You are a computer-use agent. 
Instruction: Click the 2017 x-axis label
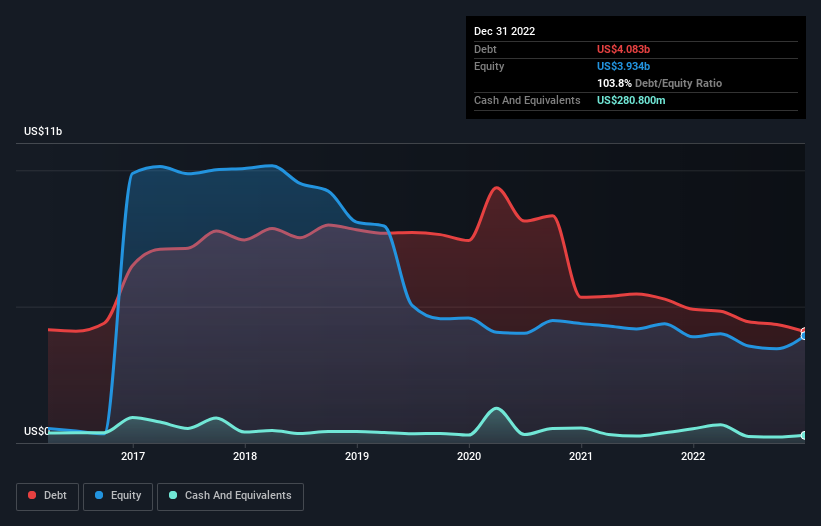coord(133,456)
